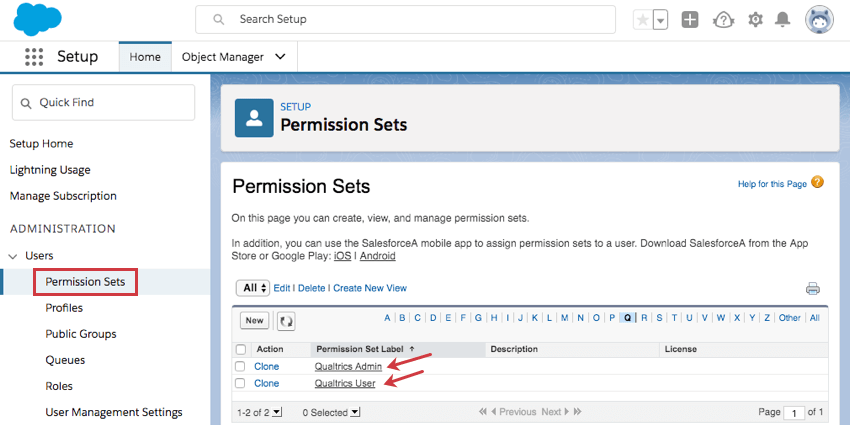Switch to the Home tab
This screenshot has width=850, height=425.
(145, 57)
